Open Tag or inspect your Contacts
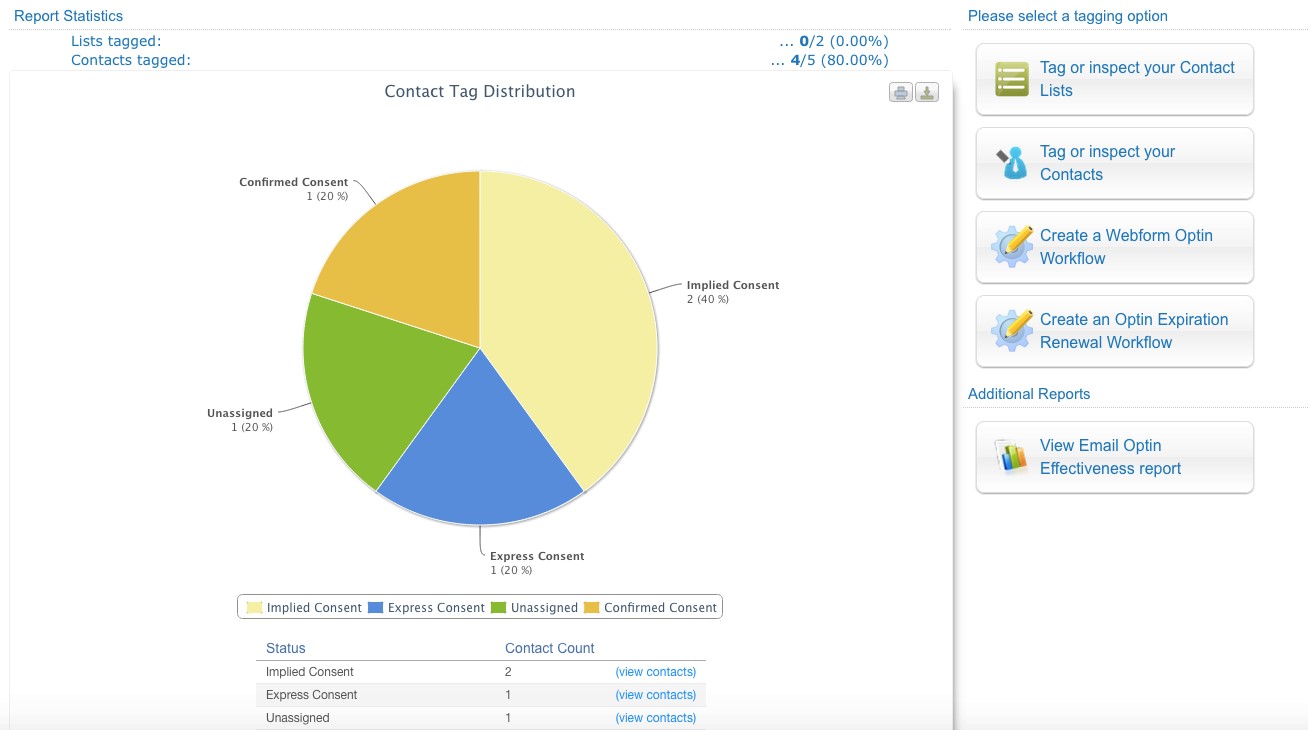1308x730 pixels. tap(1114, 163)
